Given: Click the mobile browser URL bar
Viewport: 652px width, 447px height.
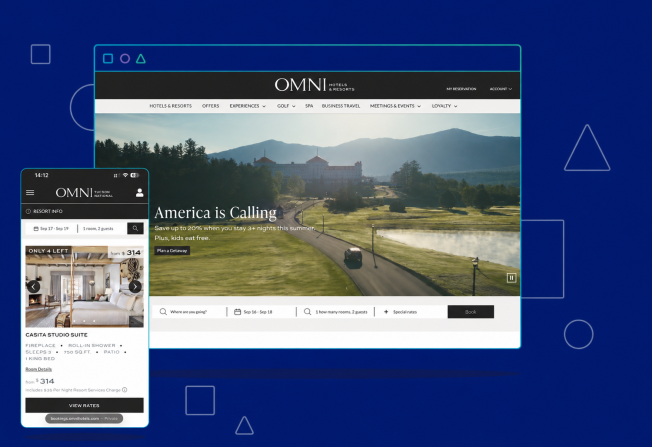Looking at the screenshot, I should tap(84, 418).
